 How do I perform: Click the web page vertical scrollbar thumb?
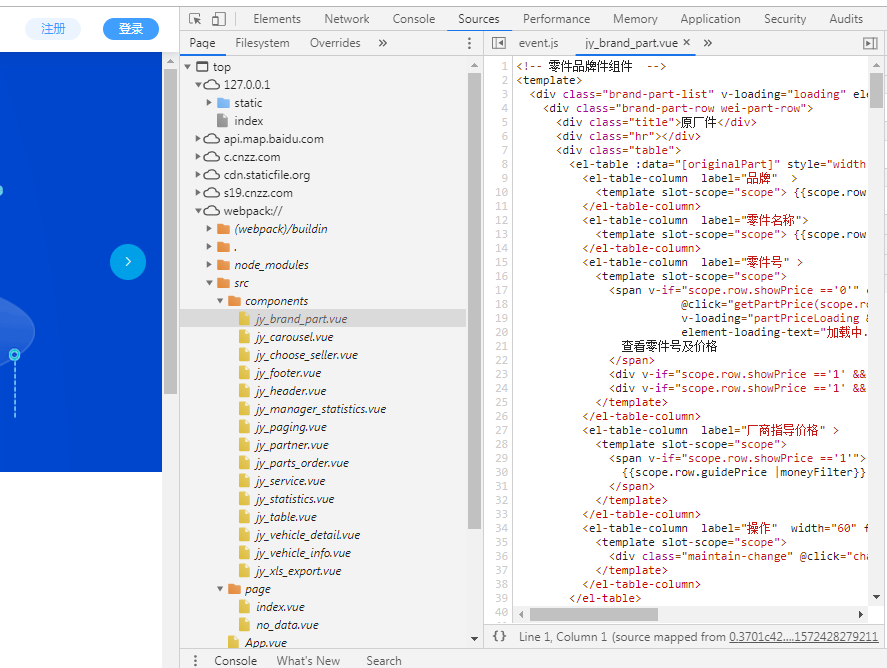point(170,231)
